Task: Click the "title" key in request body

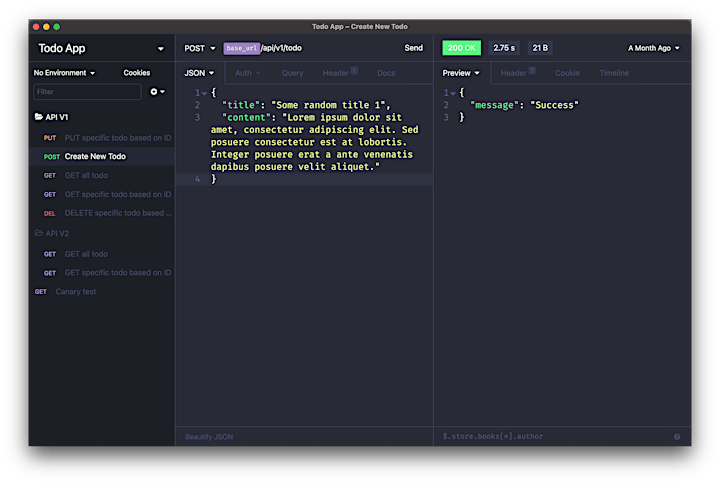Action: (241, 105)
